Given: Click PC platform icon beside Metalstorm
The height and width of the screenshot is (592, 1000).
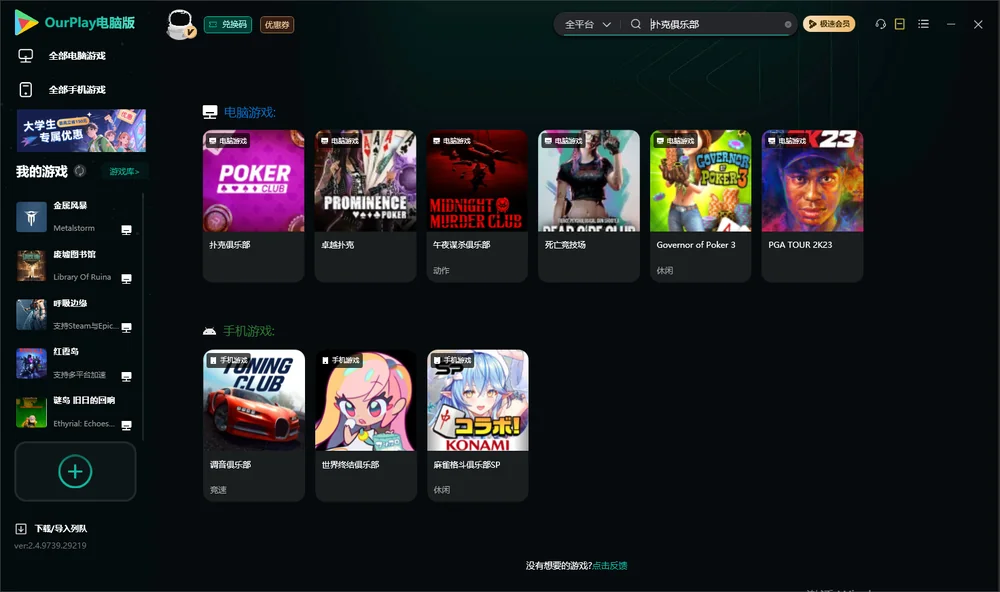Looking at the screenshot, I should [x=126, y=230].
